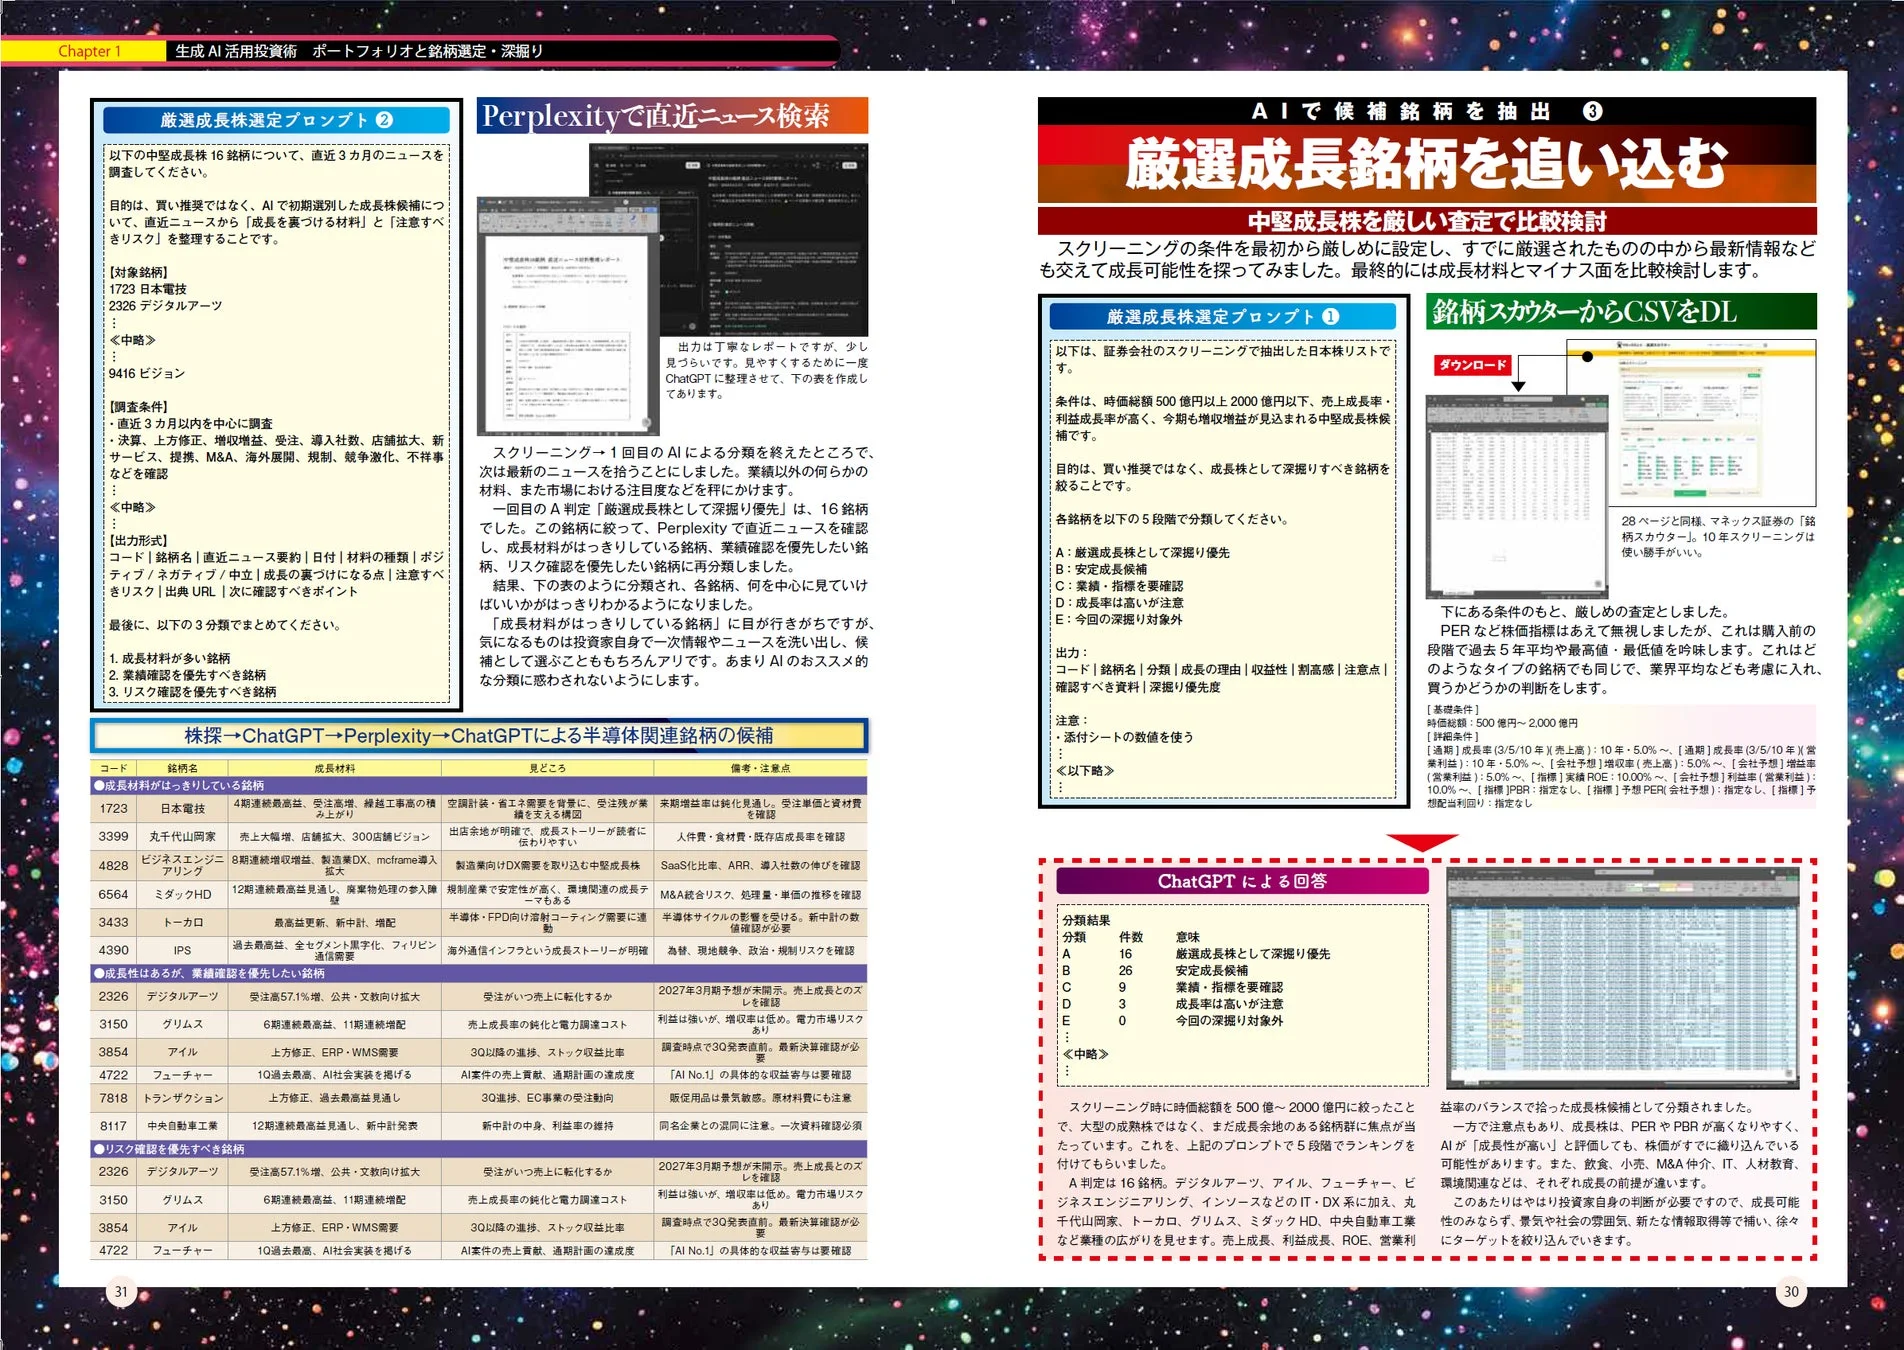Click "E：今回の深掘り対象外" in prompt ❶
The height and width of the screenshot is (1350, 1904).
[x=1119, y=620]
